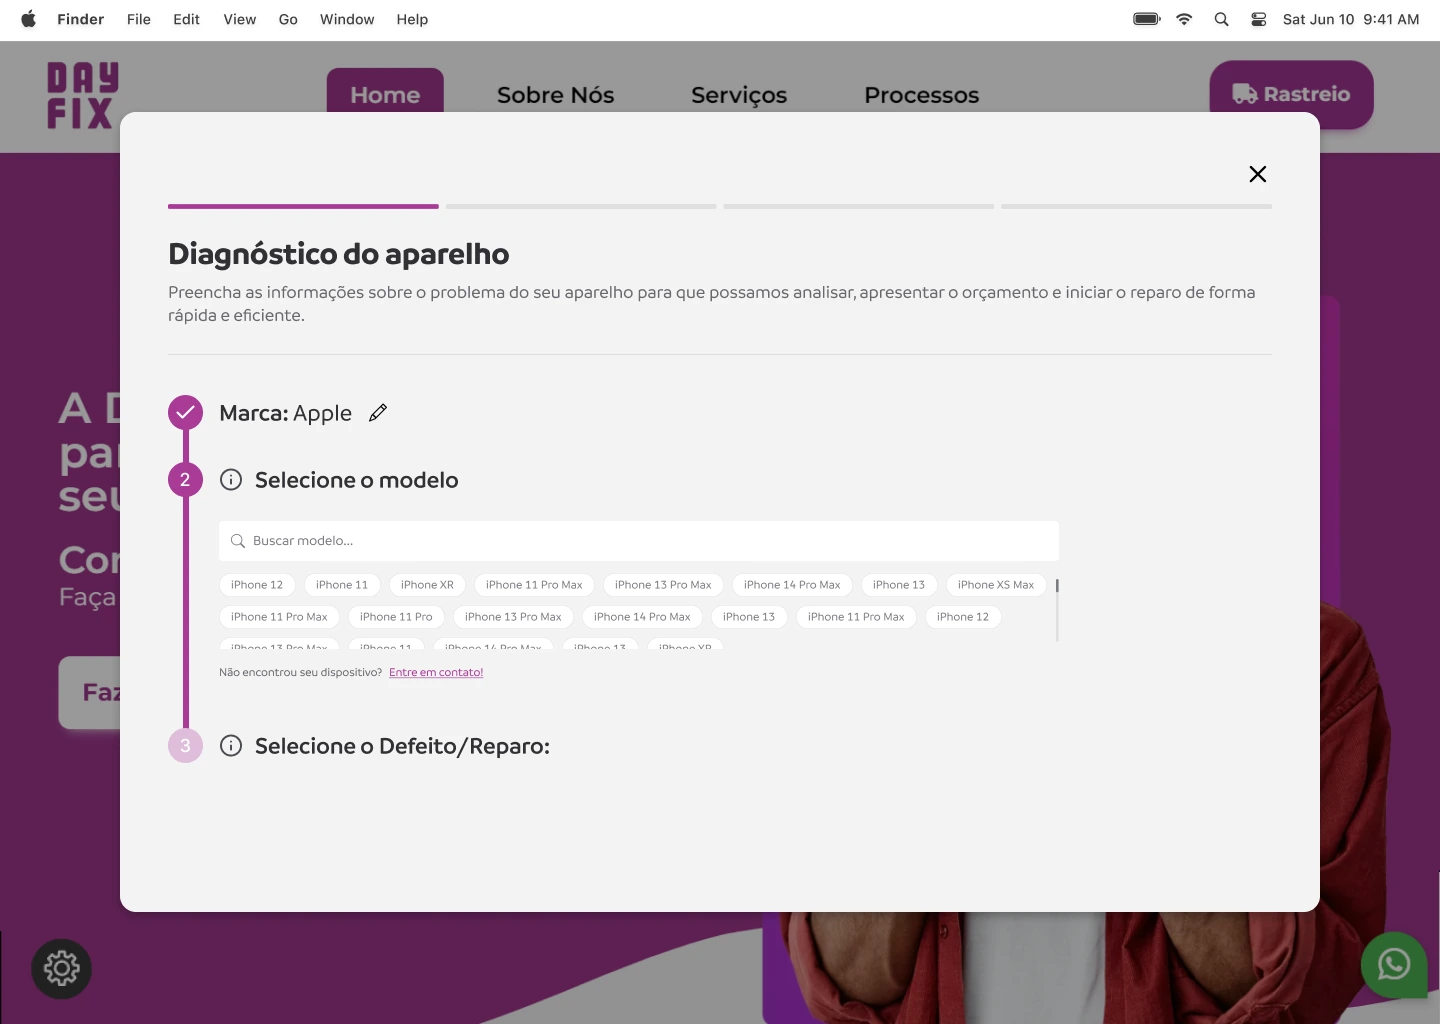Pick the iPhone 12 chip beside iPhone 11
1440x1024 pixels.
click(257, 585)
